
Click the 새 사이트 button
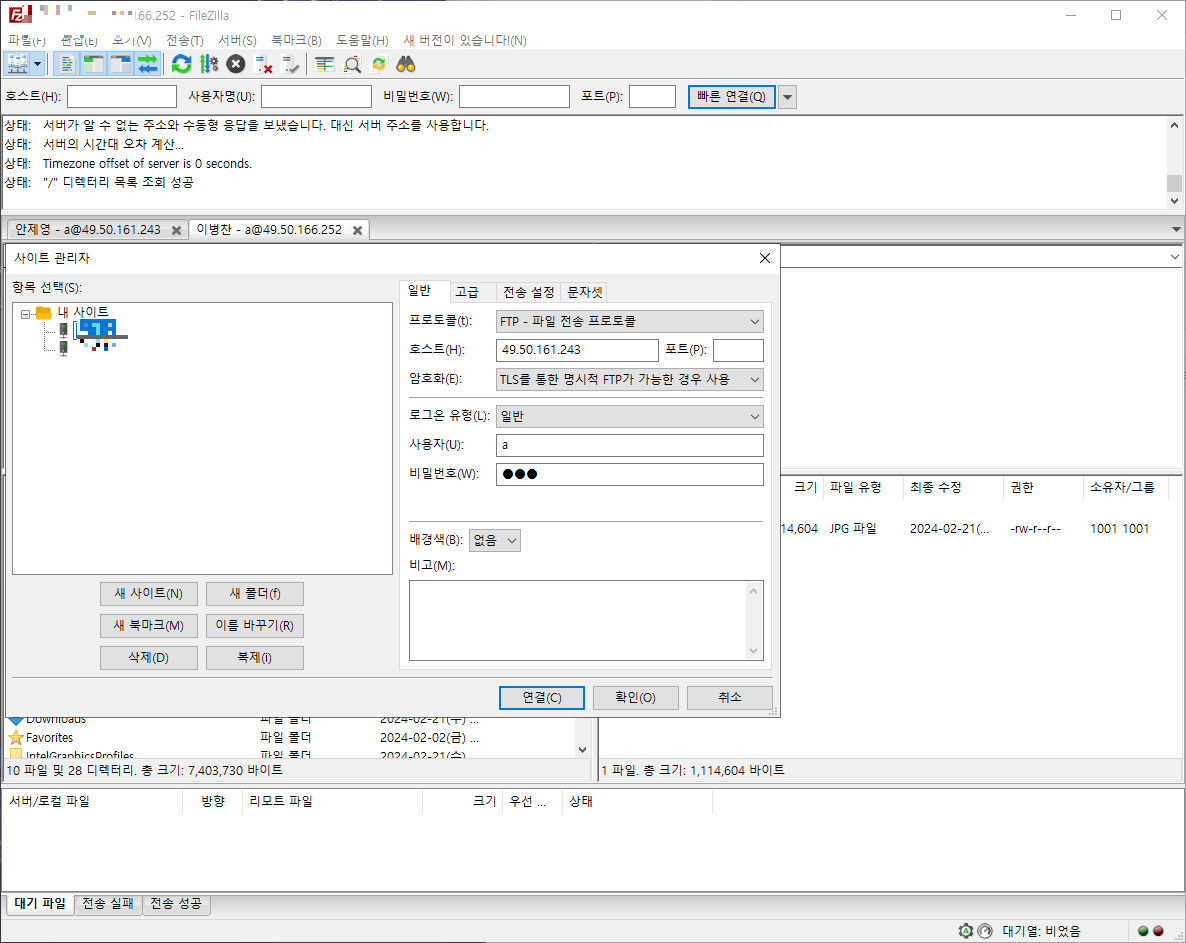click(x=148, y=594)
